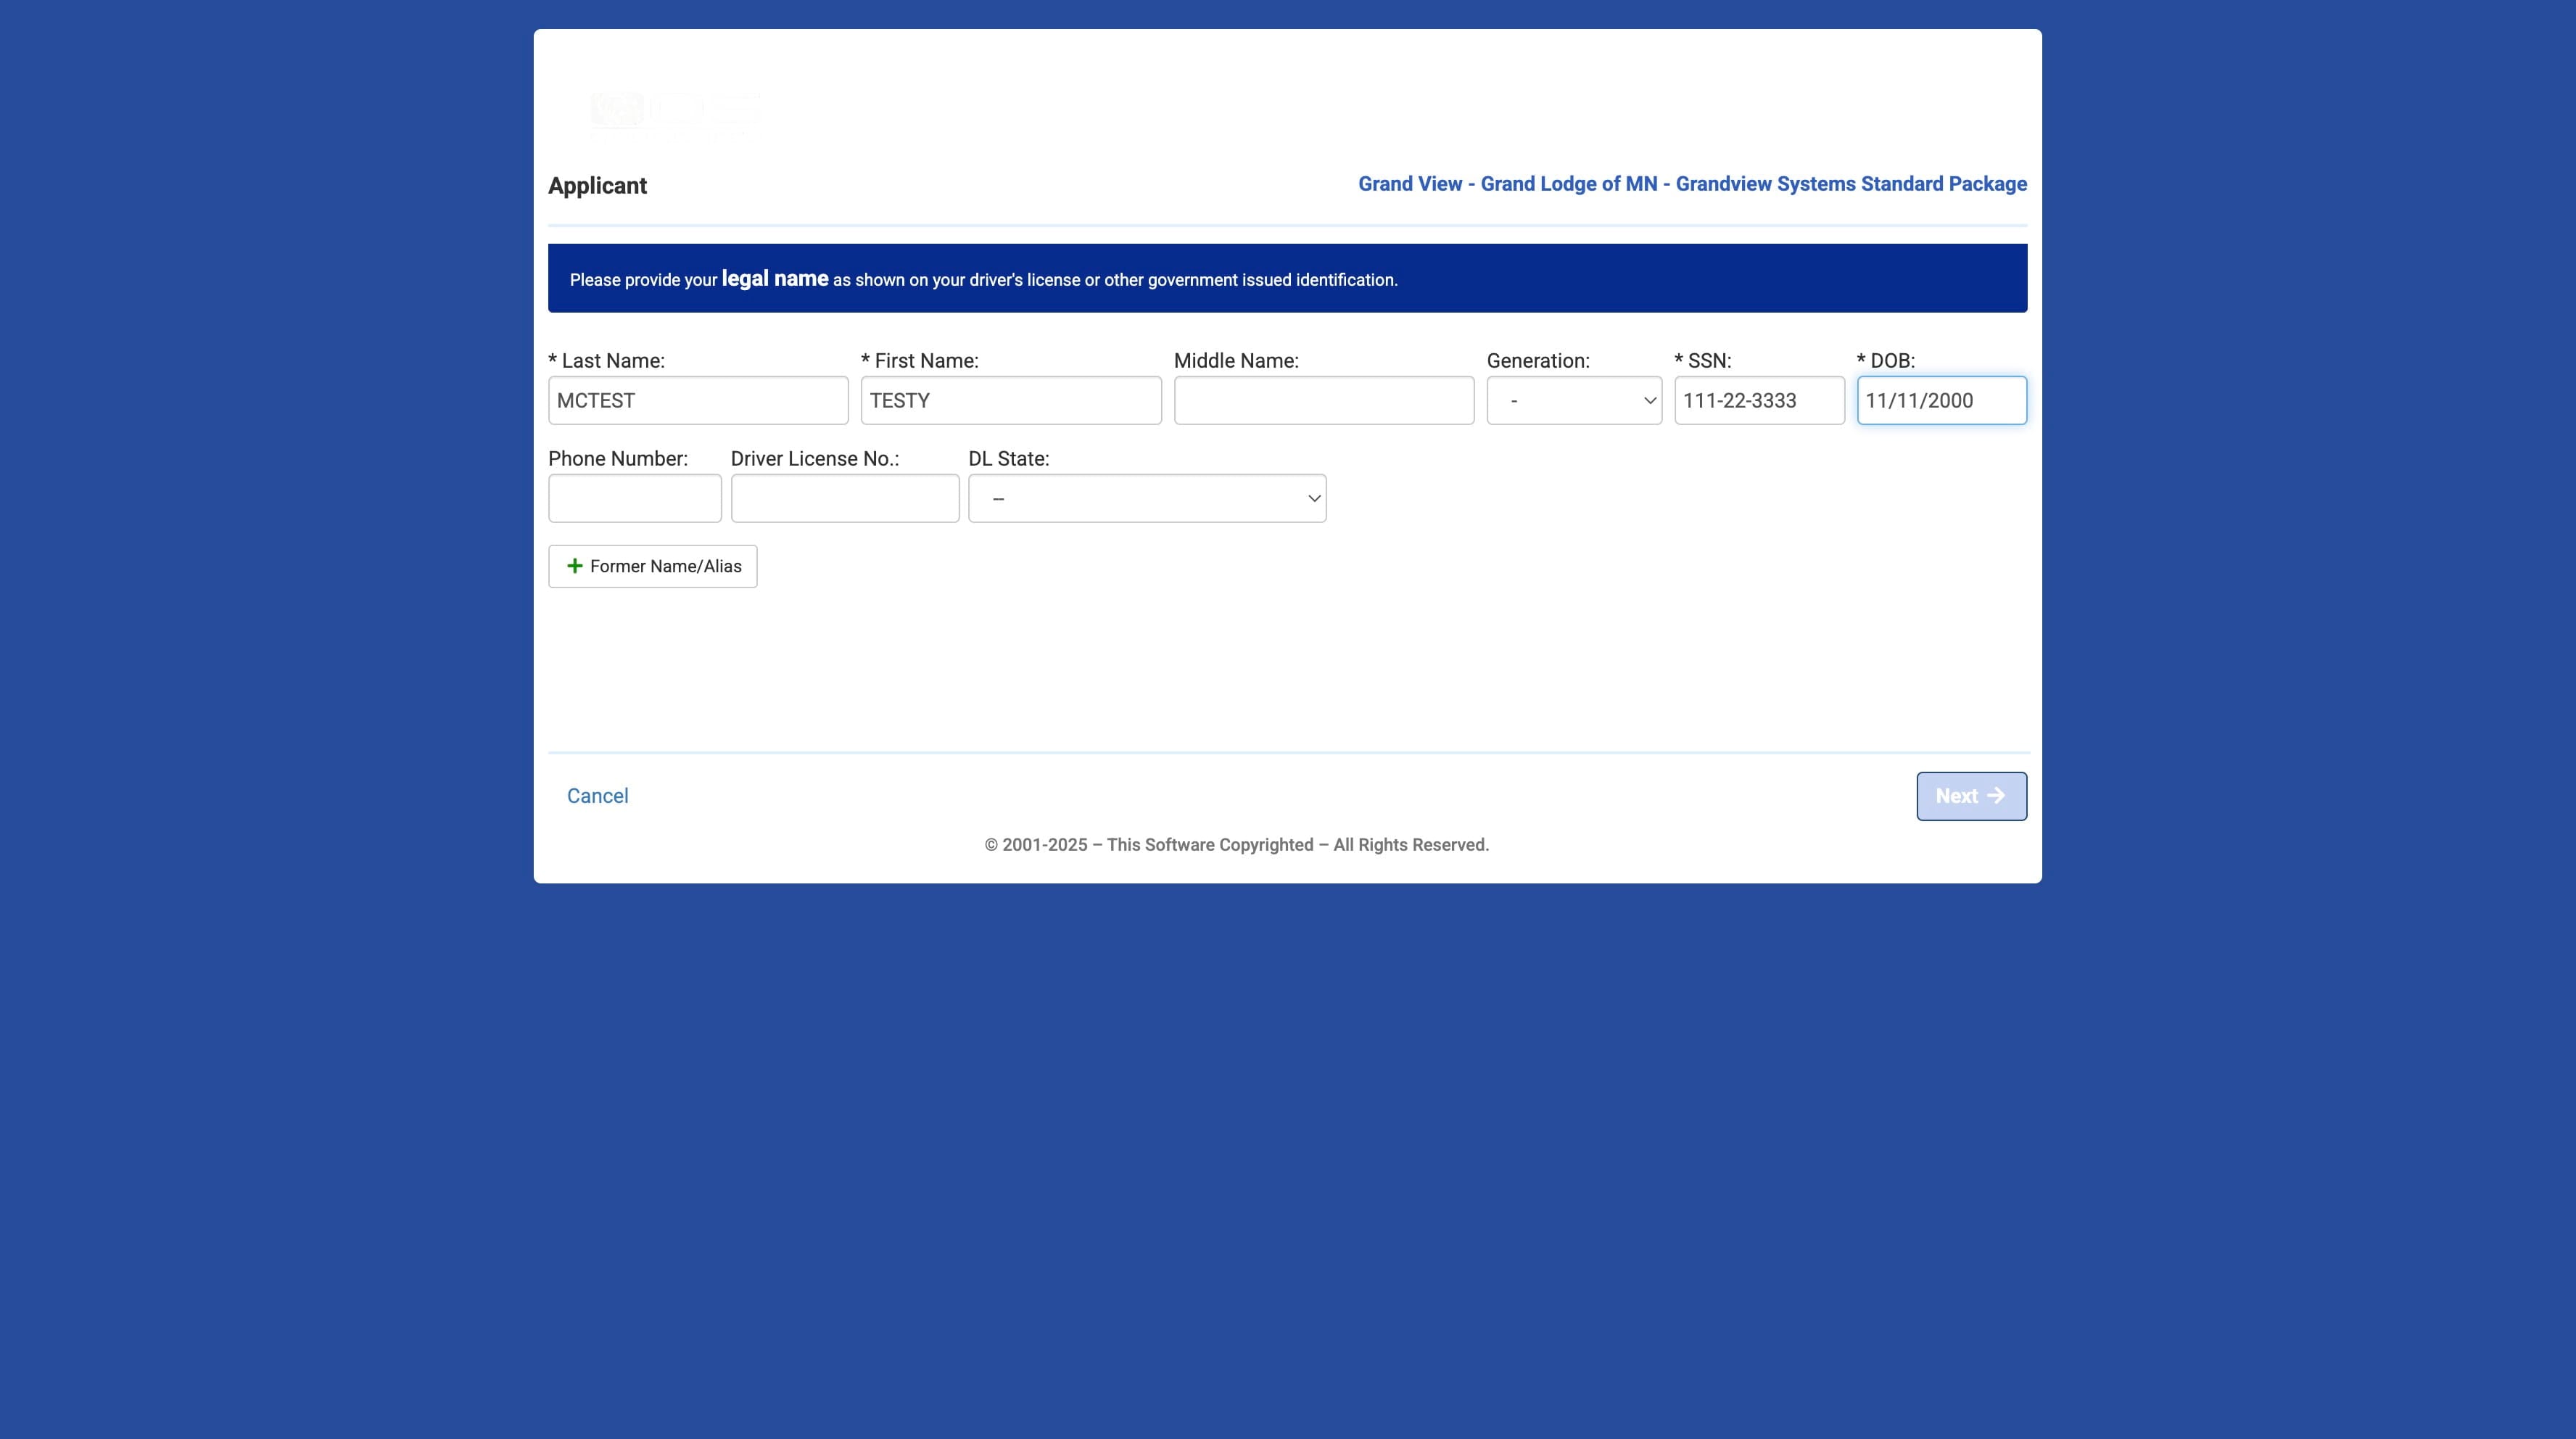The width and height of the screenshot is (2576, 1439).
Task: Click the copyright notice text
Action: click(x=1237, y=845)
